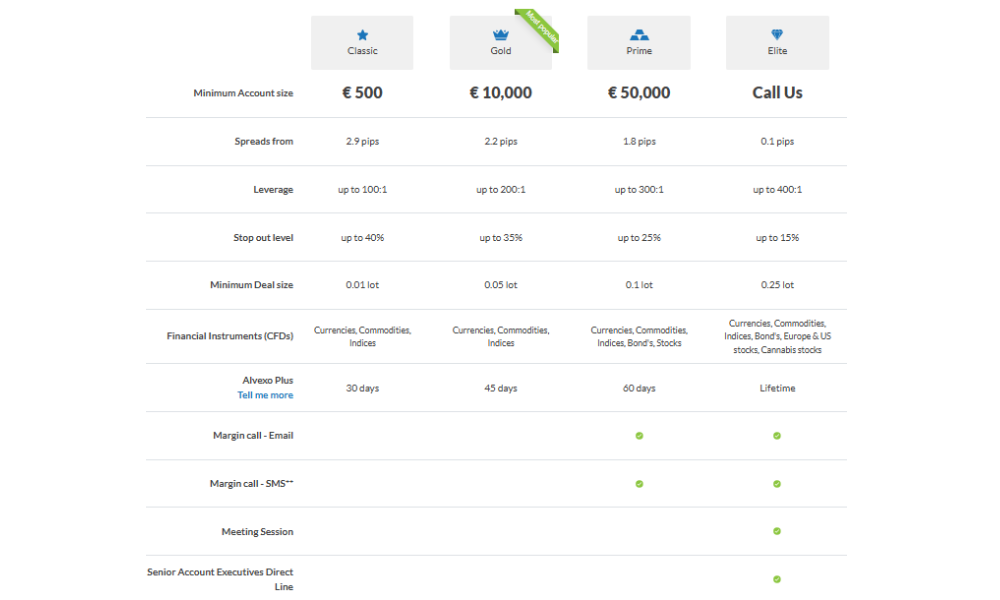Screen dimensions: 1000x600
Task: Click the € 500 minimum account price
Action: click(x=362, y=93)
